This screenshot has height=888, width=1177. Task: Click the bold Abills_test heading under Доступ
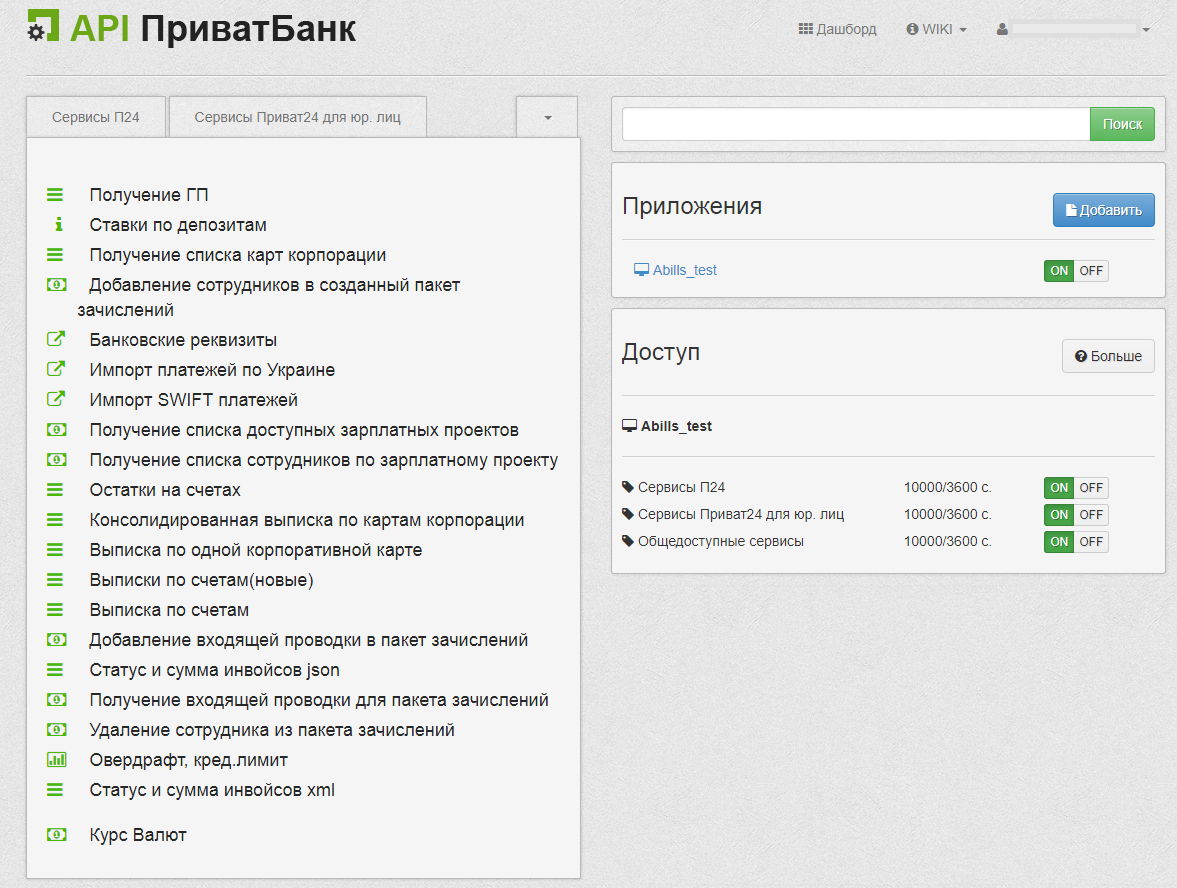(676, 426)
